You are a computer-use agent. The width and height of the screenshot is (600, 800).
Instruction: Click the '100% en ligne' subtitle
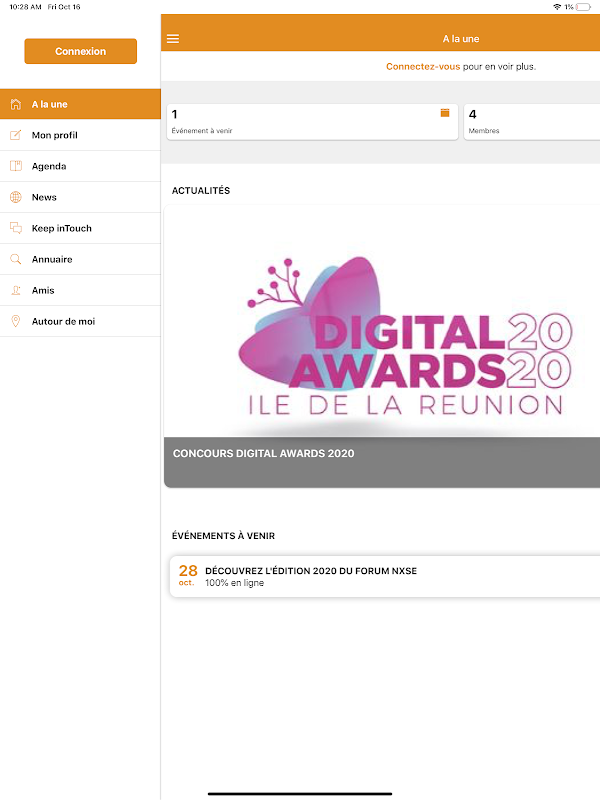tap(234, 583)
